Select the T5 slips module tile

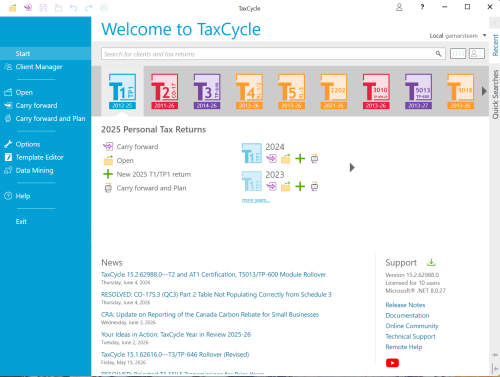click(292, 91)
